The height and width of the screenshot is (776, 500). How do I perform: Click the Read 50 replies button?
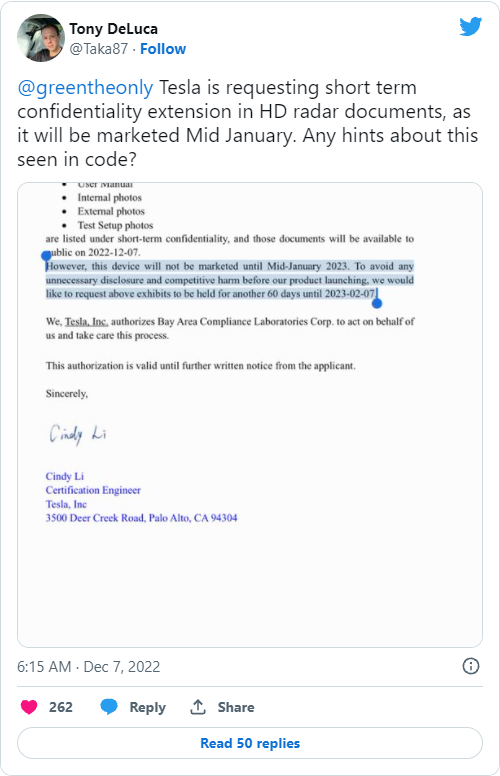250,743
